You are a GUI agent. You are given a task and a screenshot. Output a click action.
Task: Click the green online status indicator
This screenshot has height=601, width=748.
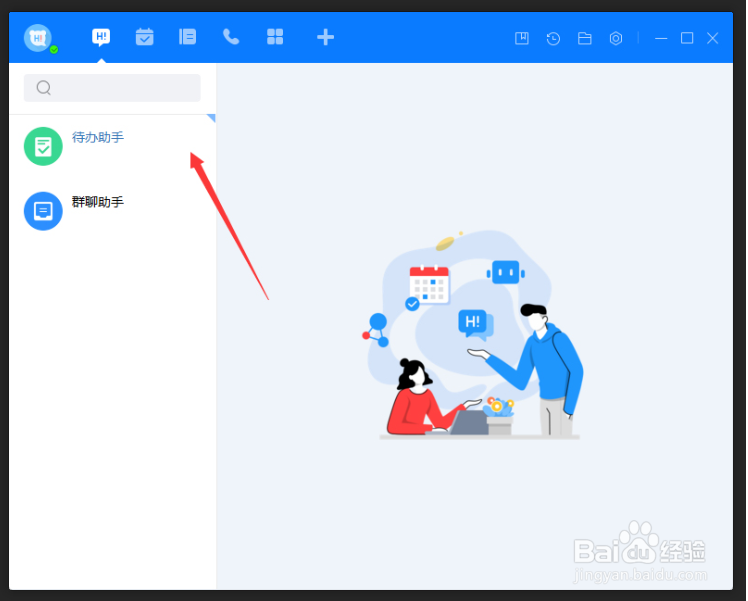(54, 49)
